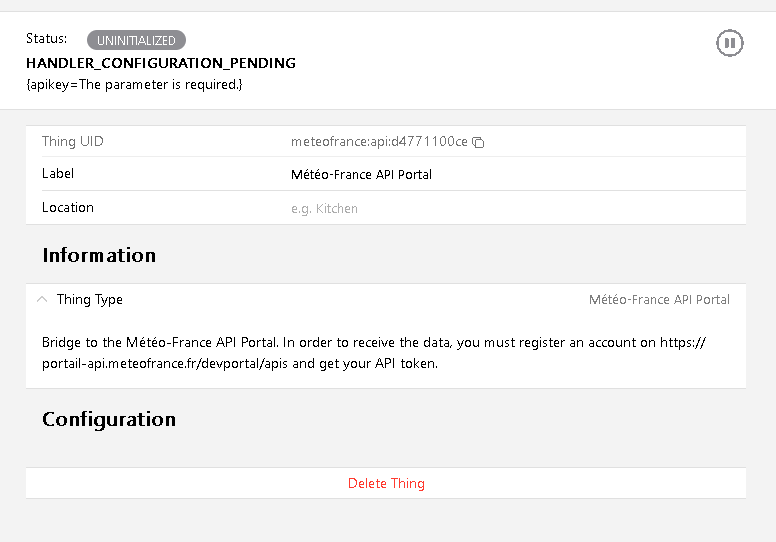Image resolution: width=776 pixels, height=542 pixels.
Task: Click the meteofrance:api:d4771100ce UID value
Action: (379, 142)
